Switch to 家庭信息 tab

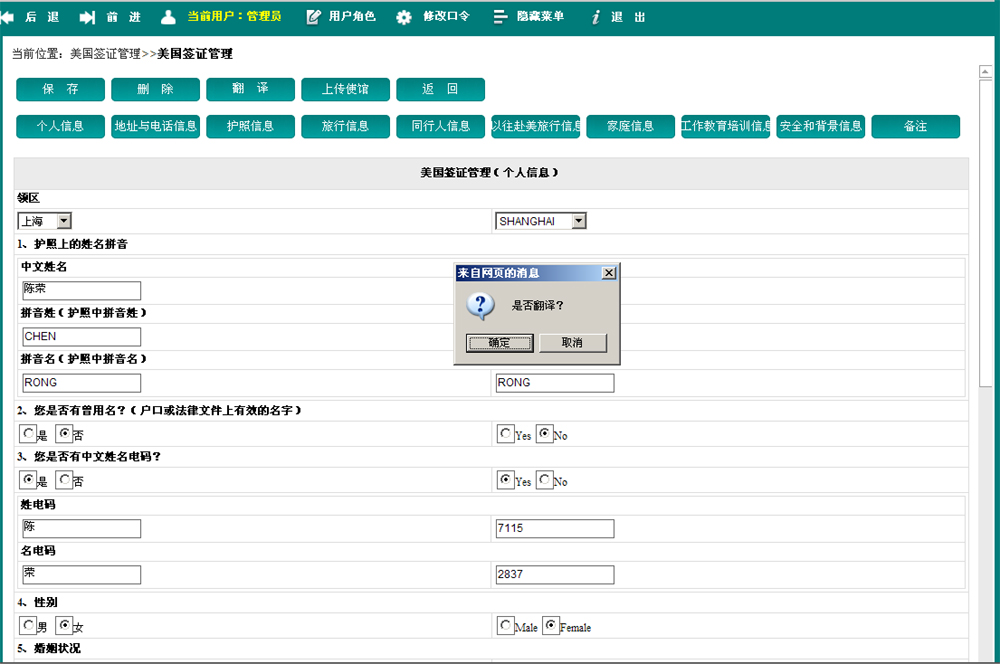[630, 127]
